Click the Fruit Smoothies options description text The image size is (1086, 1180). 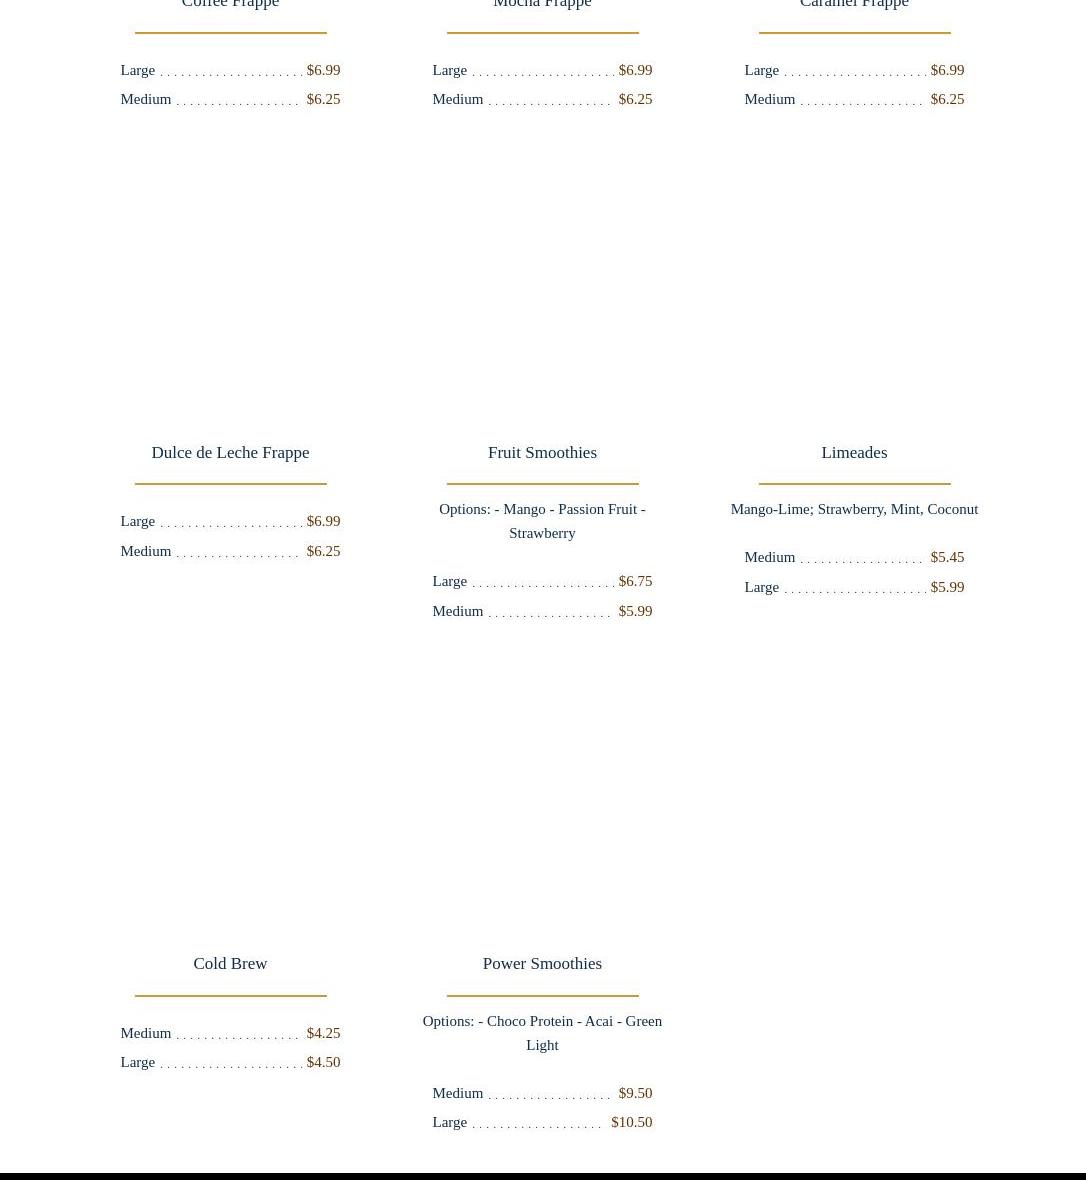click(542, 521)
